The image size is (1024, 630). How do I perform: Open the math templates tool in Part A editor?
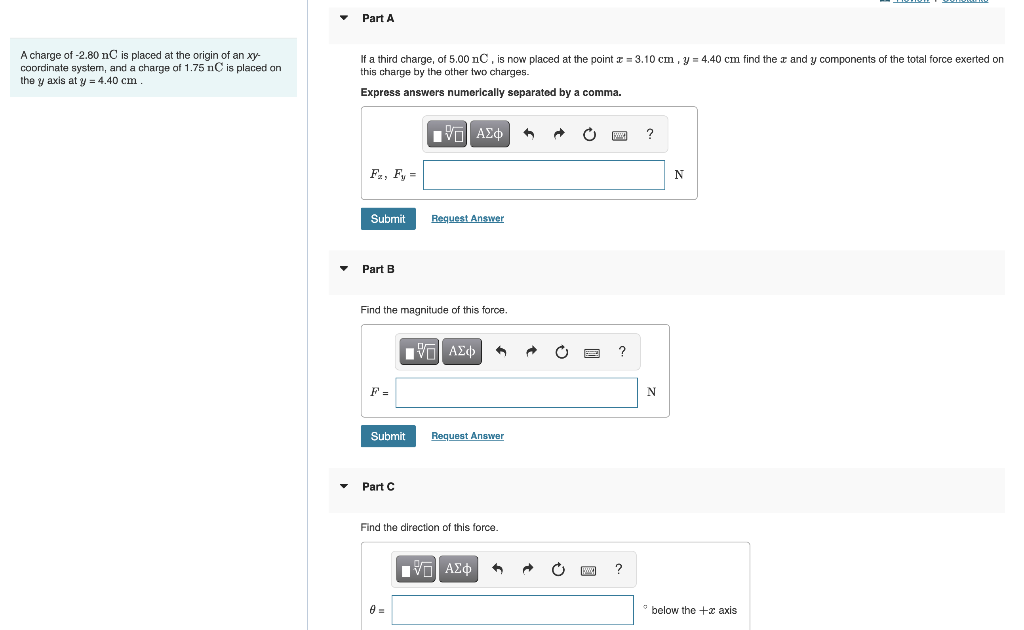coord(447,133)
